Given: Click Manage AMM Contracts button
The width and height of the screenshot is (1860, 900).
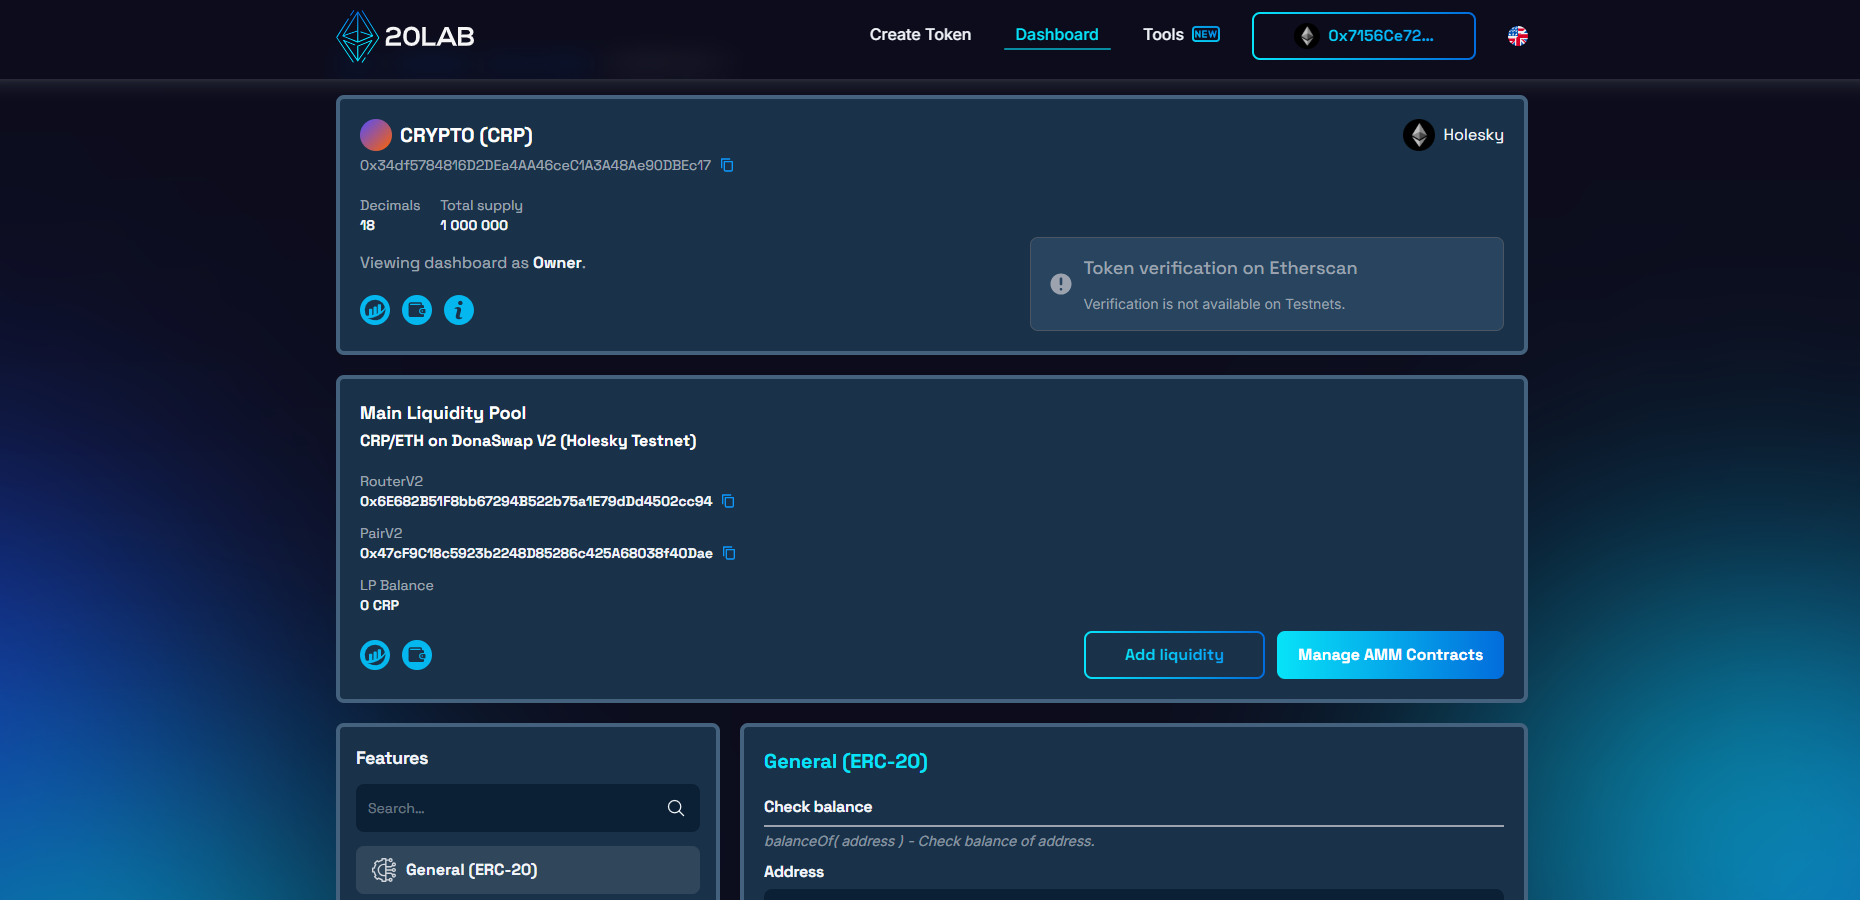Looking at the screenshot, I should pos(1390,655).
